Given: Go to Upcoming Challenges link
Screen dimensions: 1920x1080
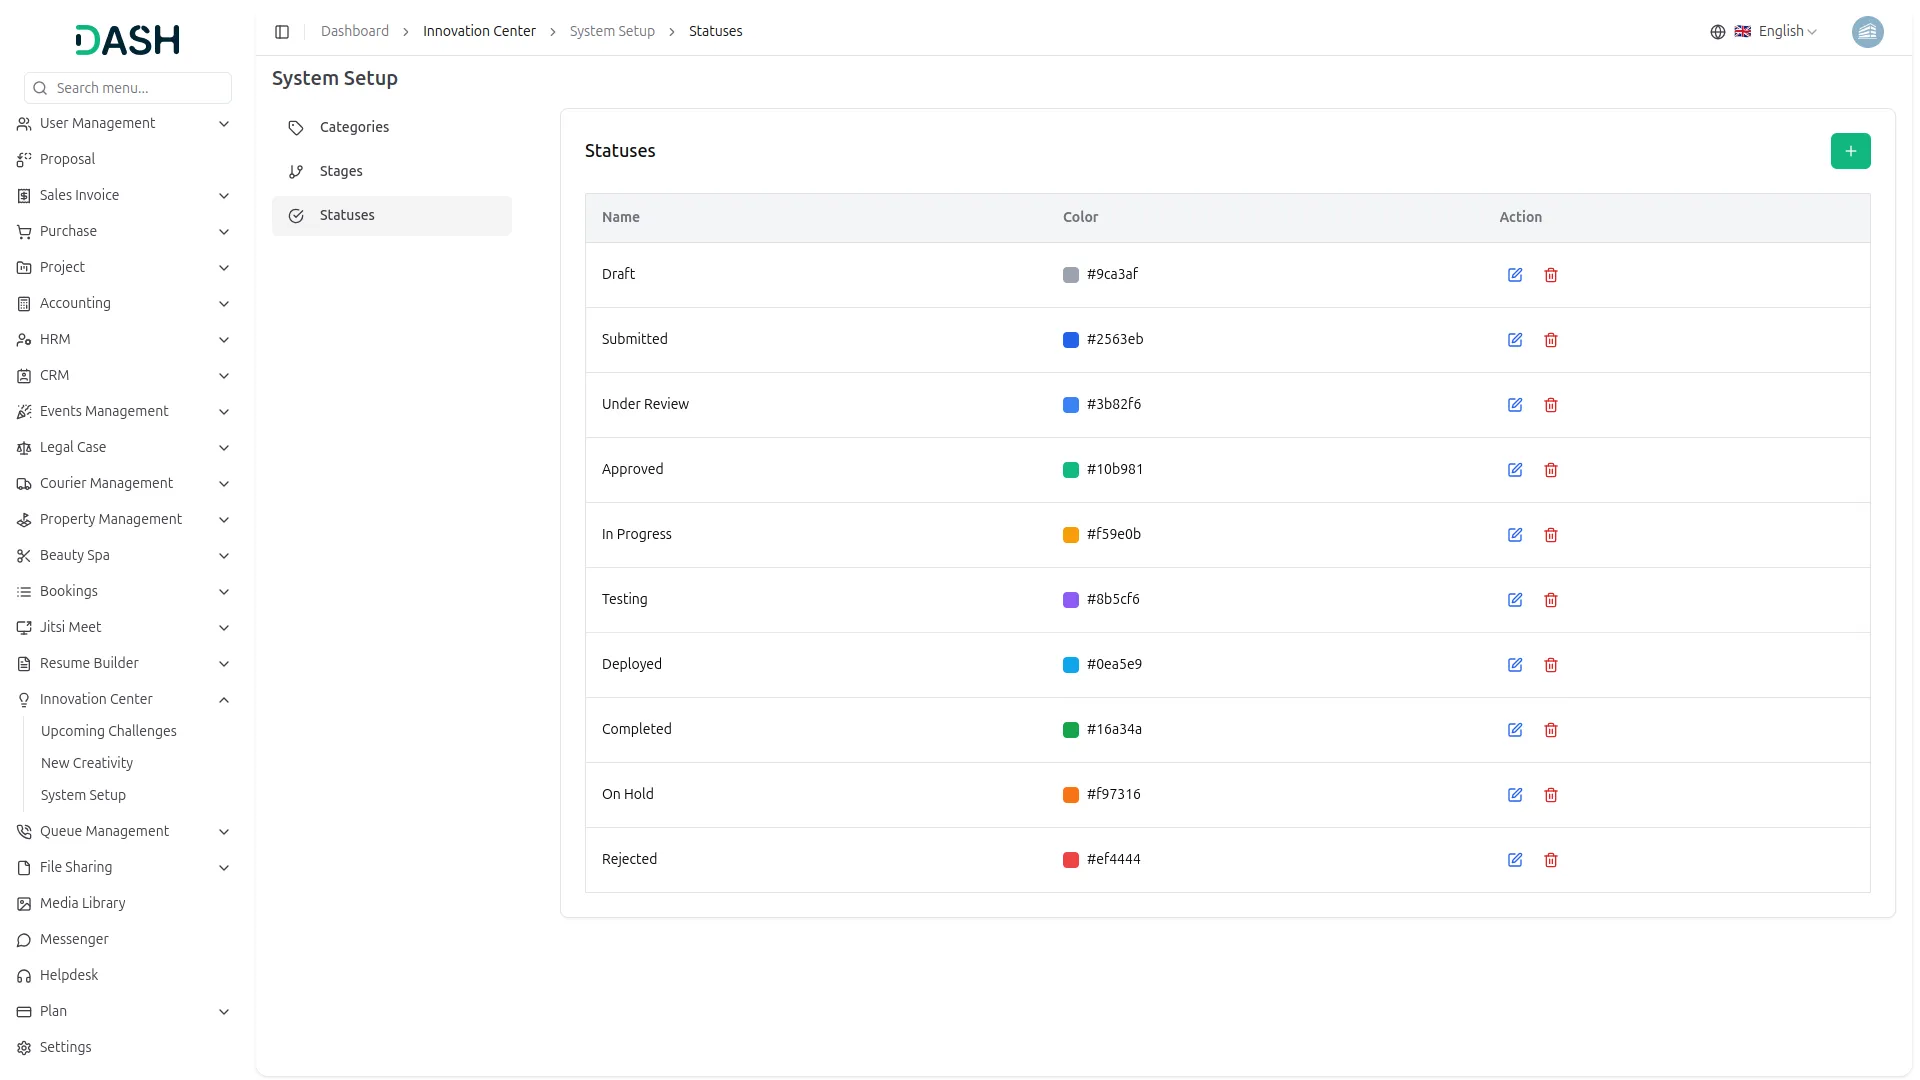Looking at the screenshot, I should coord(109,731).
